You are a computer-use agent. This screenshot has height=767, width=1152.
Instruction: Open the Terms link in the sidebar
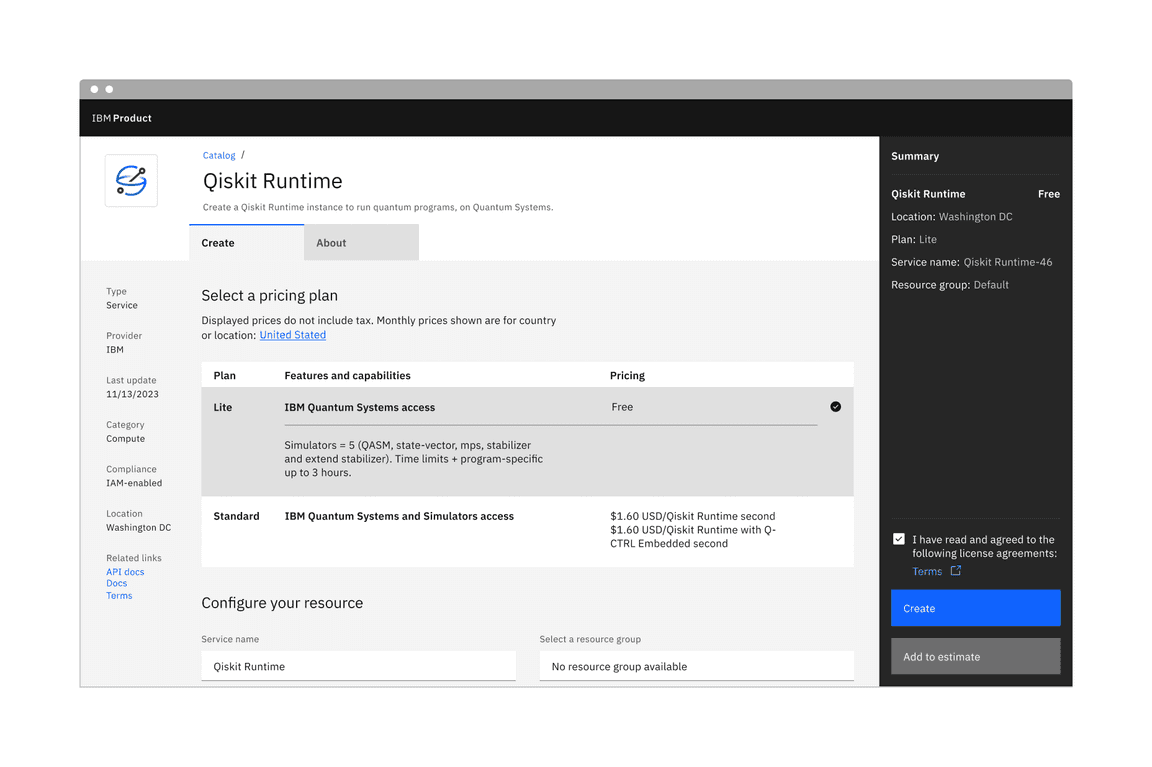click(x=118, y=595)
